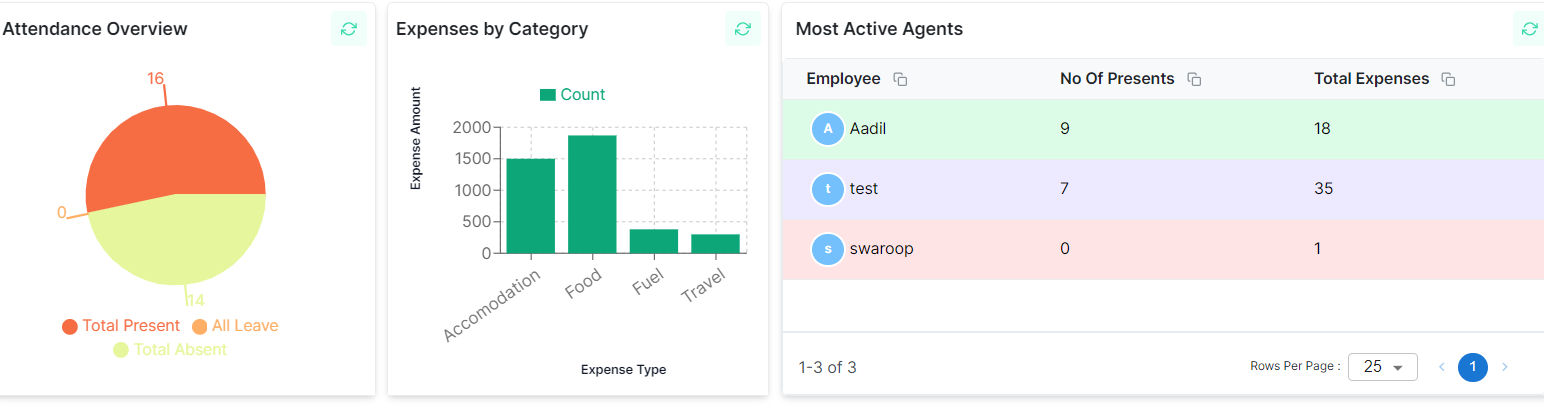Refresh the Most Active Agents table
This screenshot has width=1544, height=406.
[1529, 29]
